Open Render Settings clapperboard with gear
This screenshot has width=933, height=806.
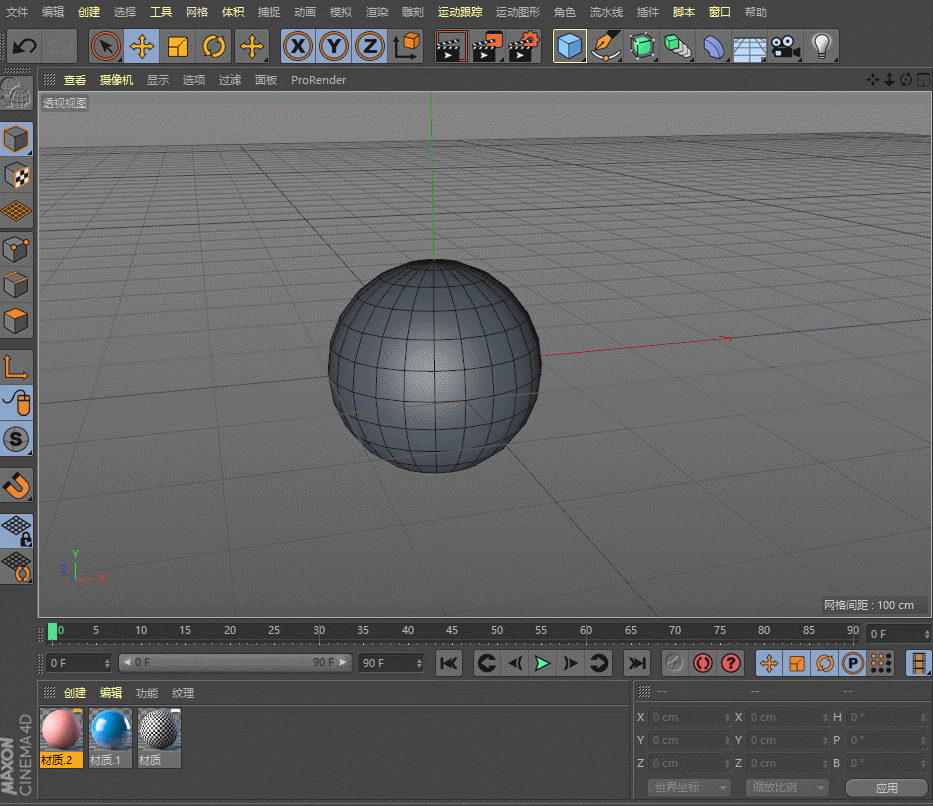[x=525, y=46]
